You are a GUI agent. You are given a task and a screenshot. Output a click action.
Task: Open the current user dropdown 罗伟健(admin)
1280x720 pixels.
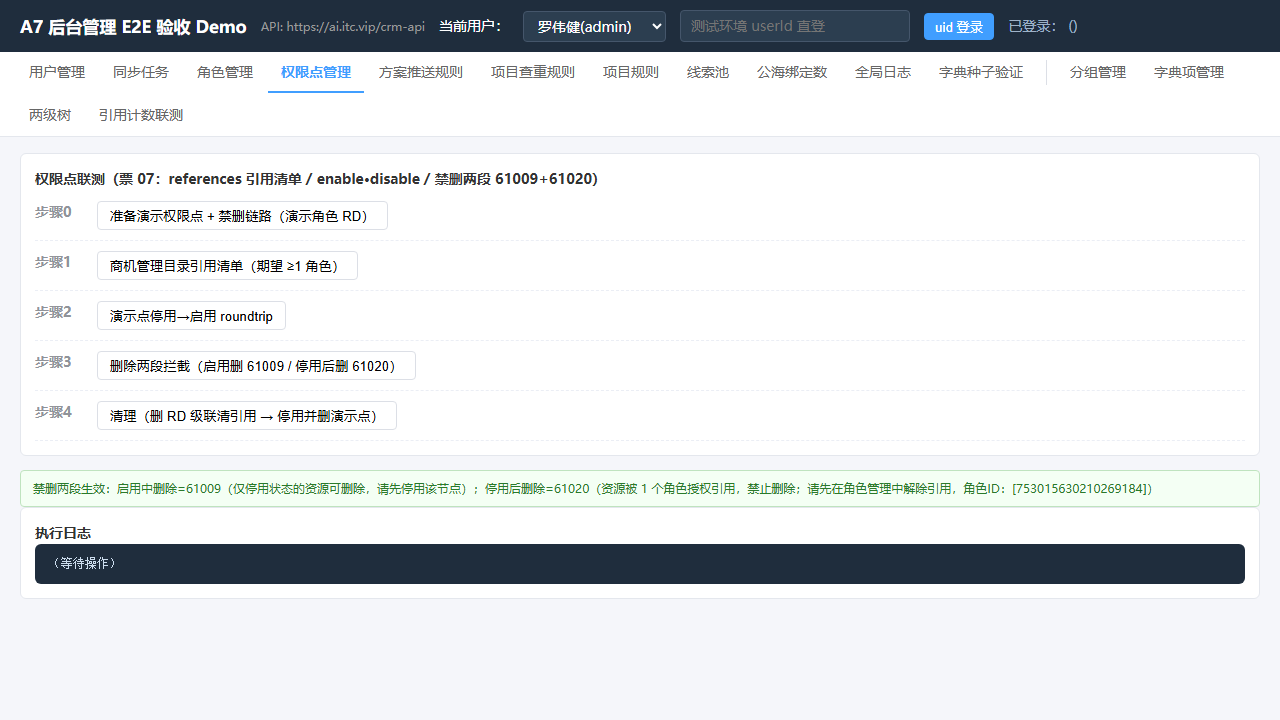(594, 26)
